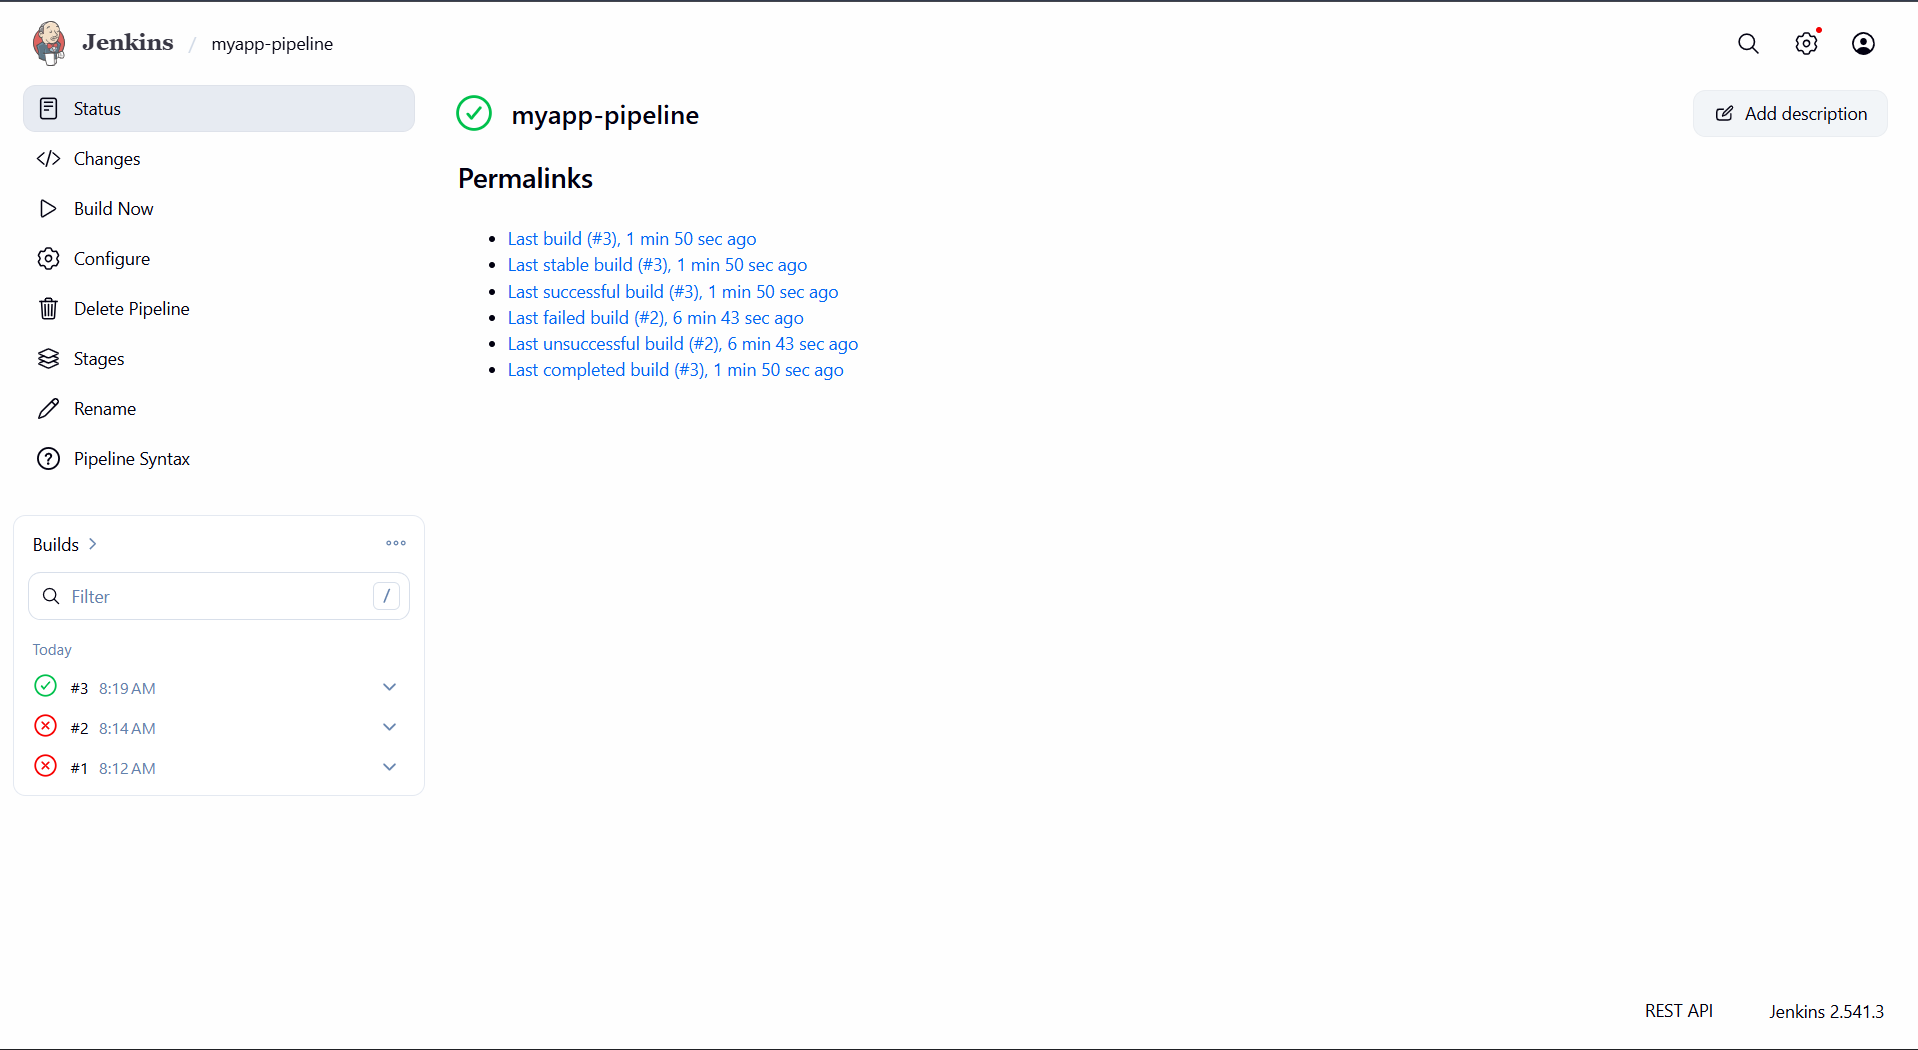The image size is (1918, 1050).
Task: Focus the builds Filter input field
Action: [219, 596]
